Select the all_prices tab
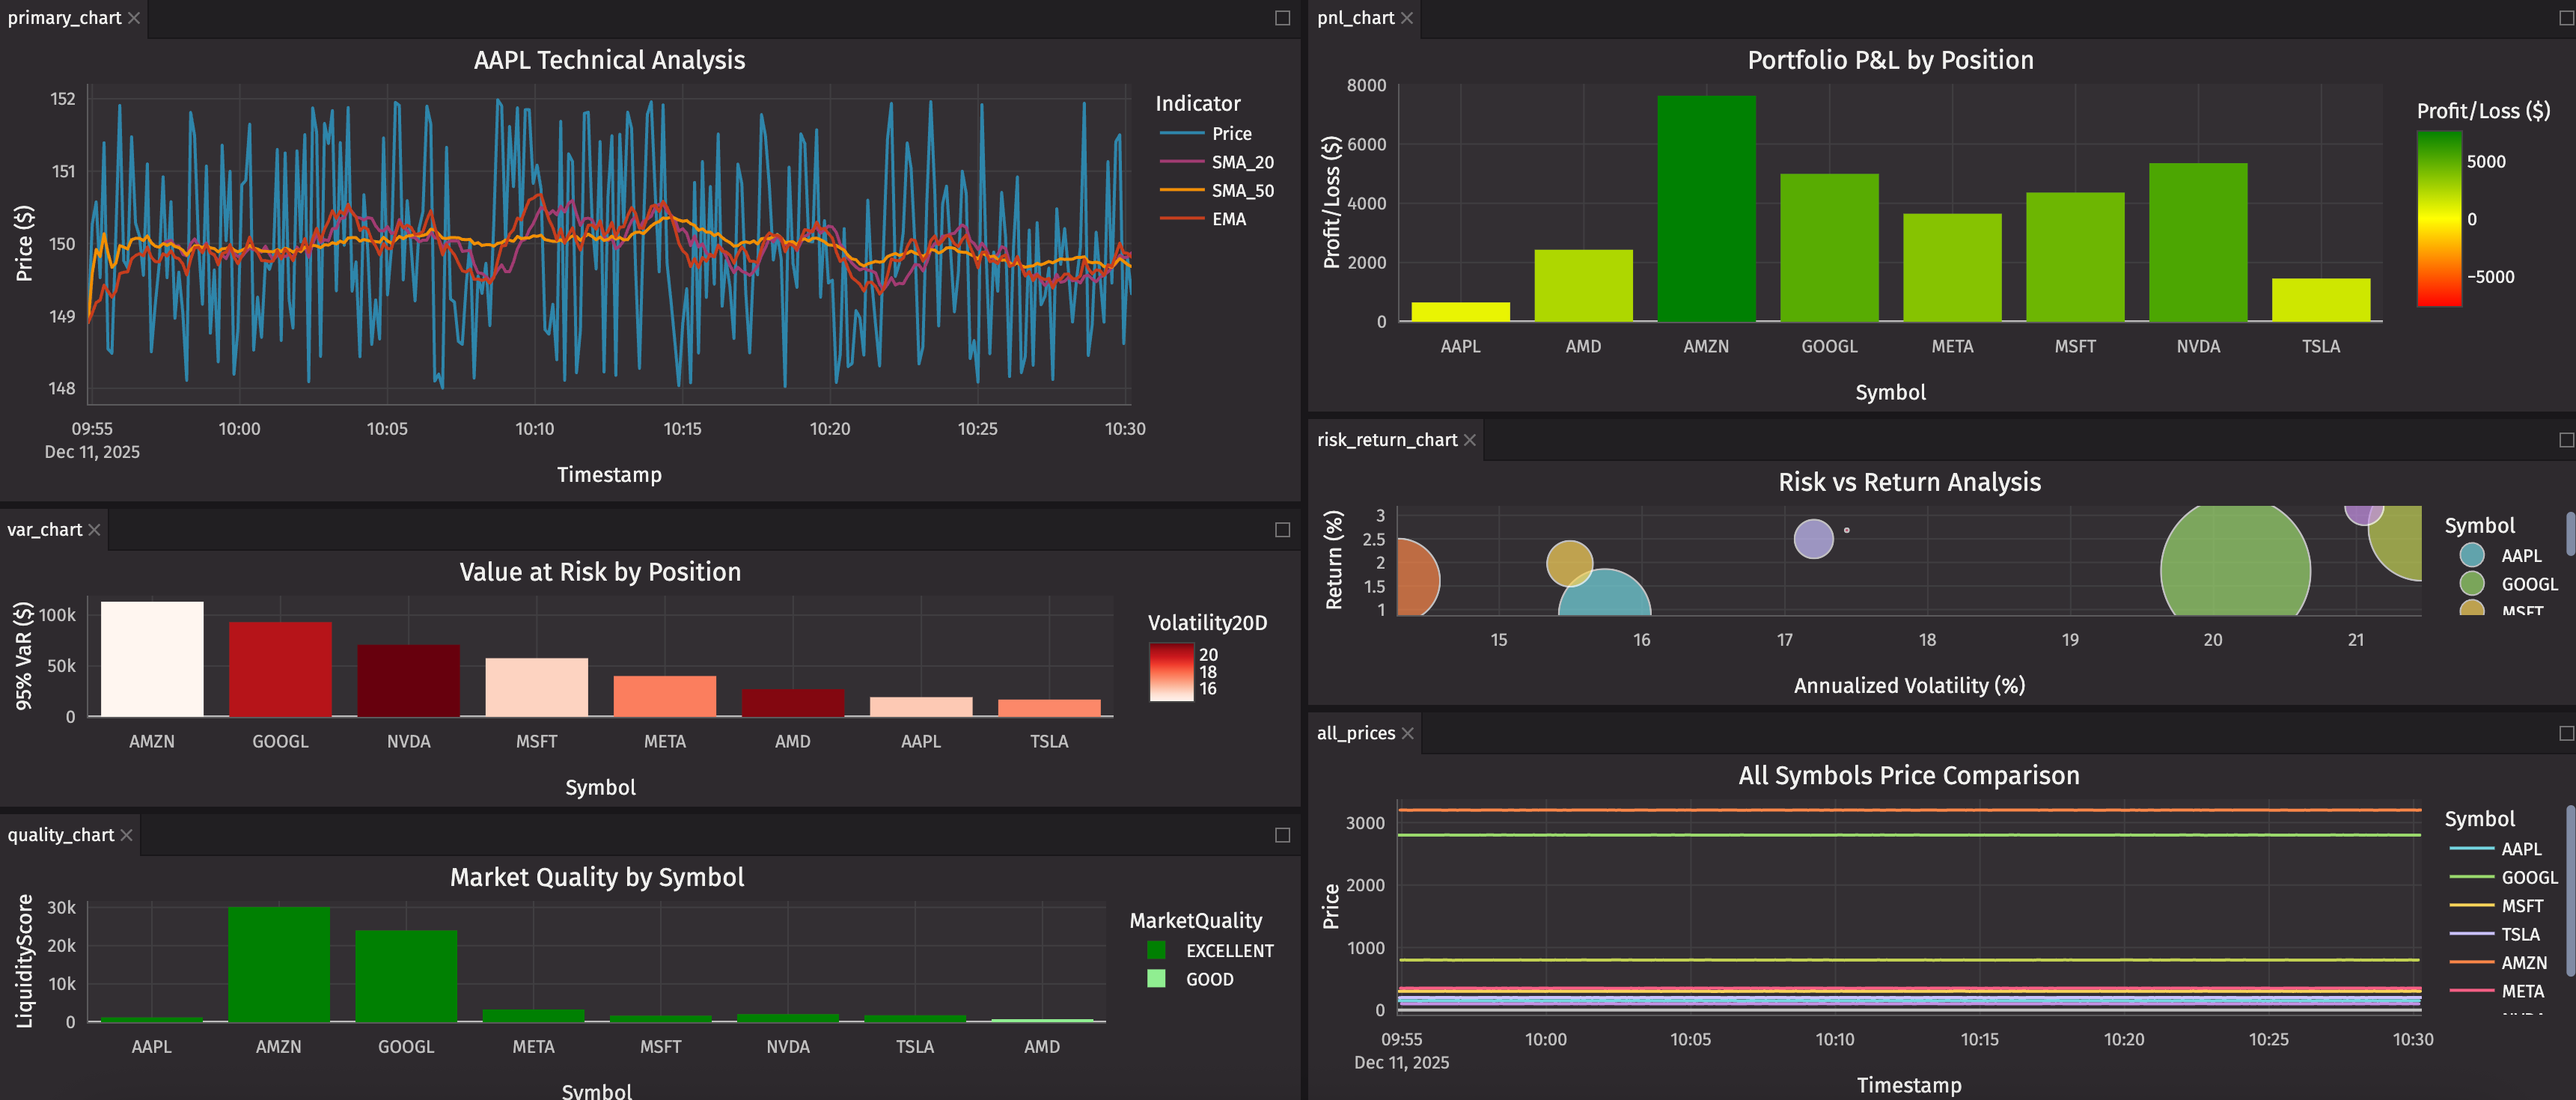2576x1100 pixels. (x=1355, y=733)
